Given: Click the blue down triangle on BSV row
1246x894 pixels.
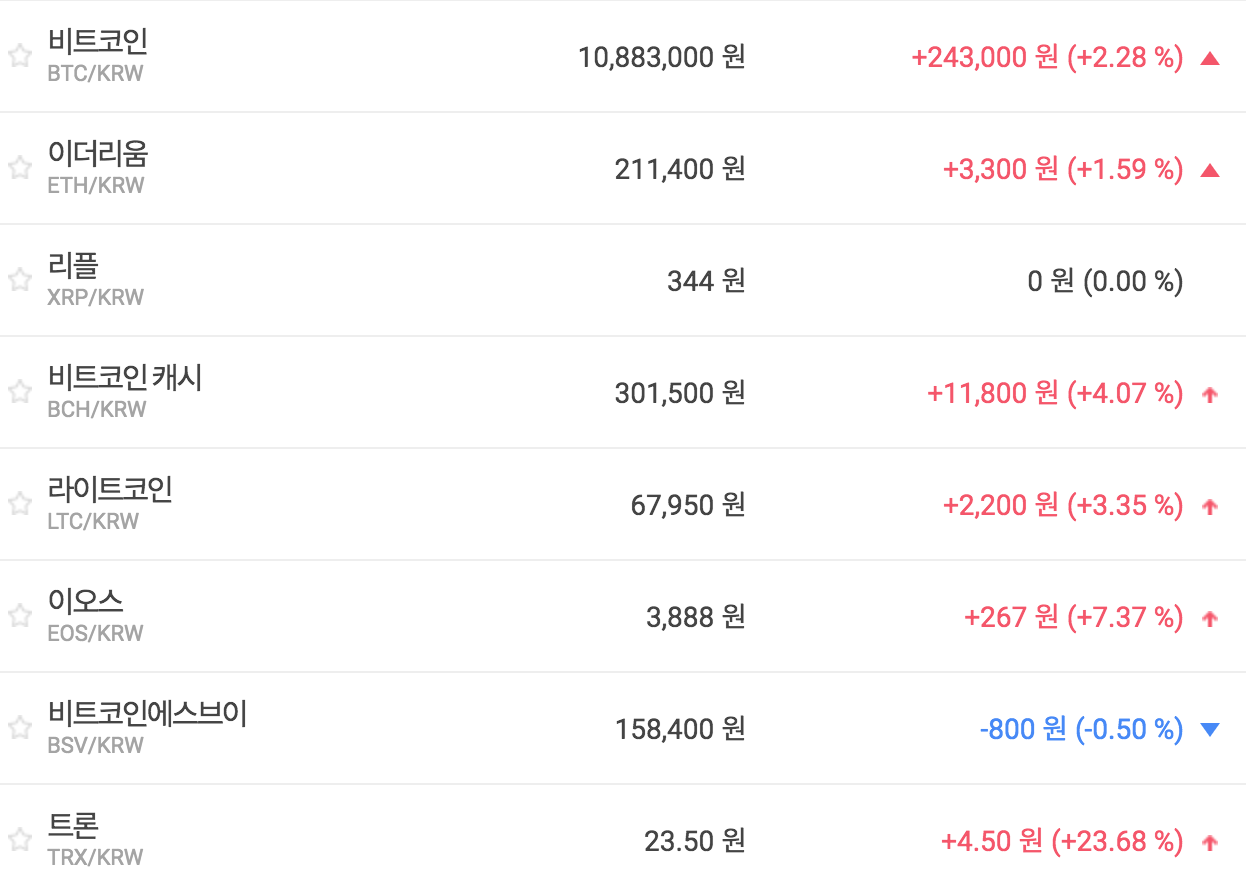Looking at the screenshot, I should tap(1209, 730).
